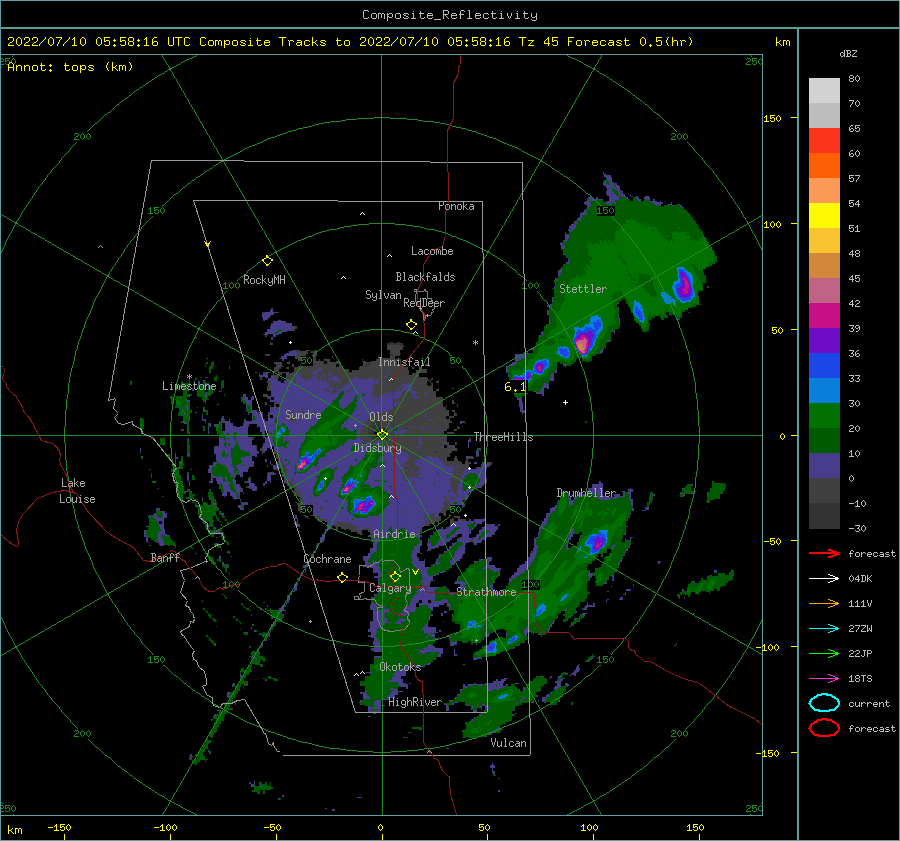Click the yellow radar-center diamond at Olds
This screenshot has height=841, width=900.
[382, 435]
